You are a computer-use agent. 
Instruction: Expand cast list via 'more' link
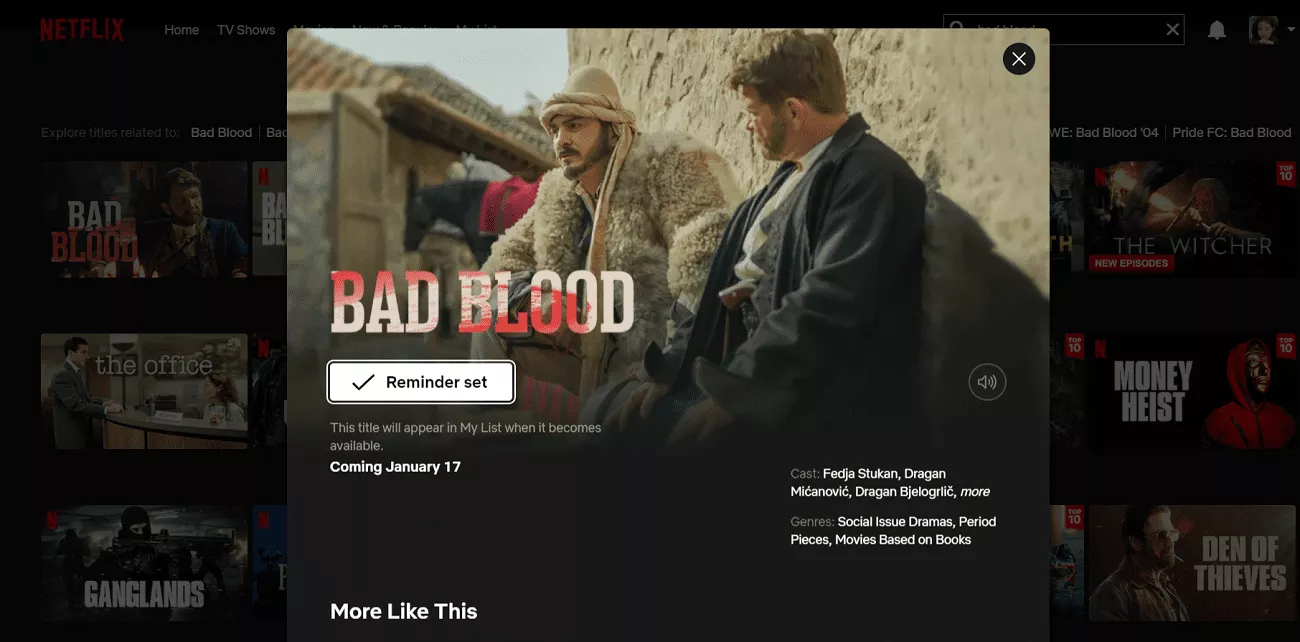[x=975, y=492]
